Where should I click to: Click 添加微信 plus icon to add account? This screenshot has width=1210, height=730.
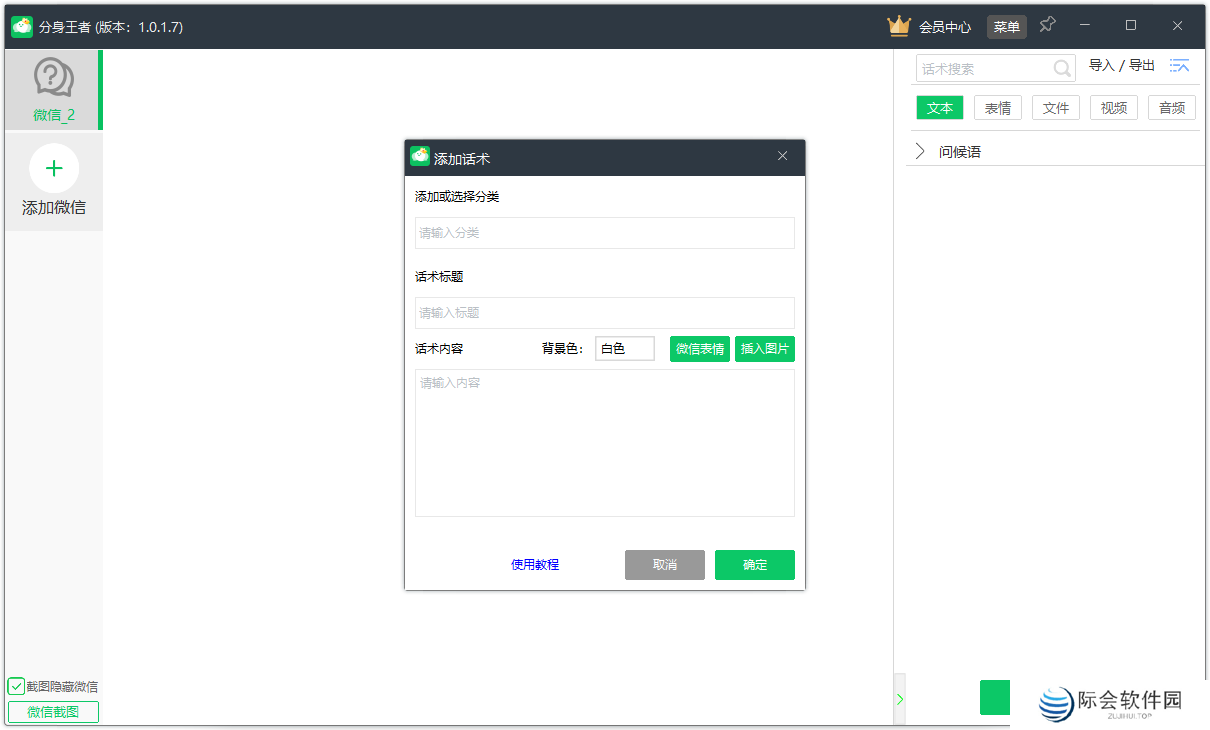coord(53,167)
